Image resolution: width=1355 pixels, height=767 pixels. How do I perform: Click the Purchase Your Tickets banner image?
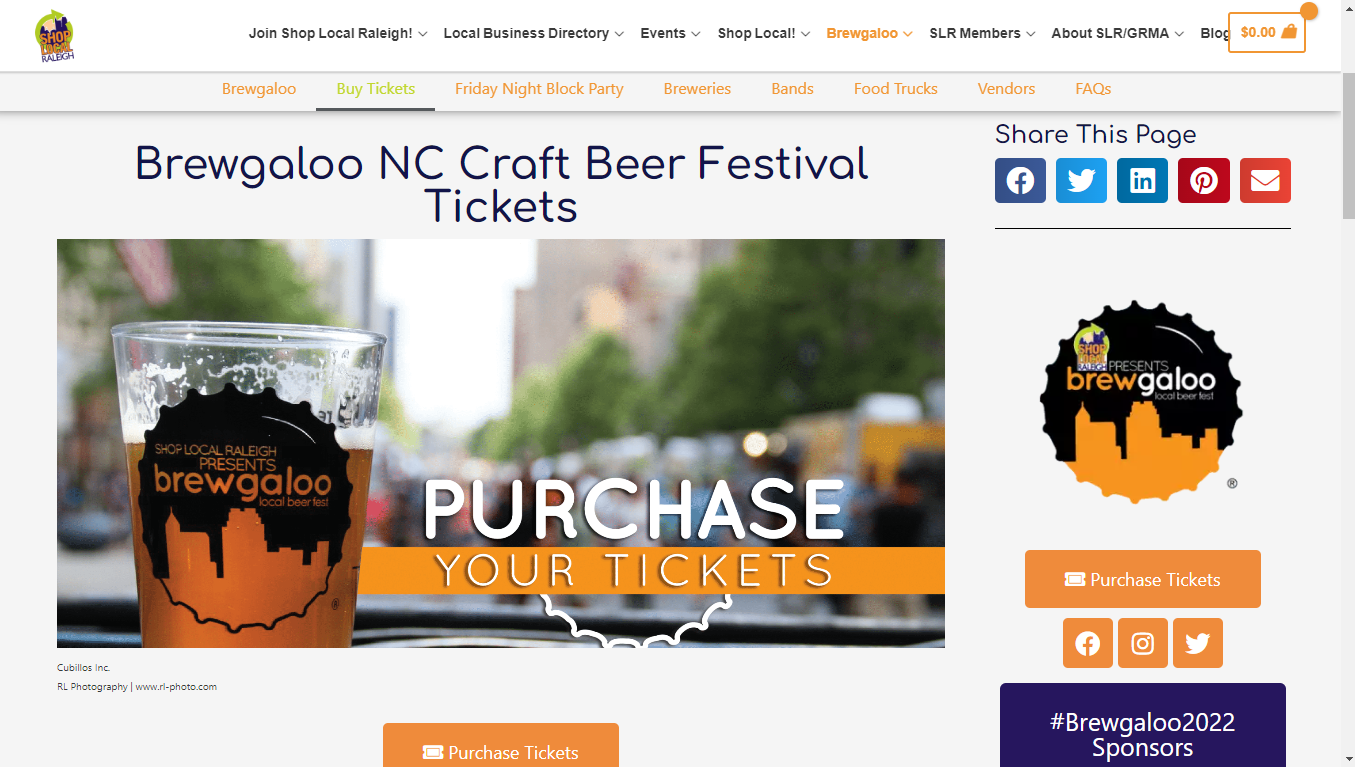tap(500, 443)
